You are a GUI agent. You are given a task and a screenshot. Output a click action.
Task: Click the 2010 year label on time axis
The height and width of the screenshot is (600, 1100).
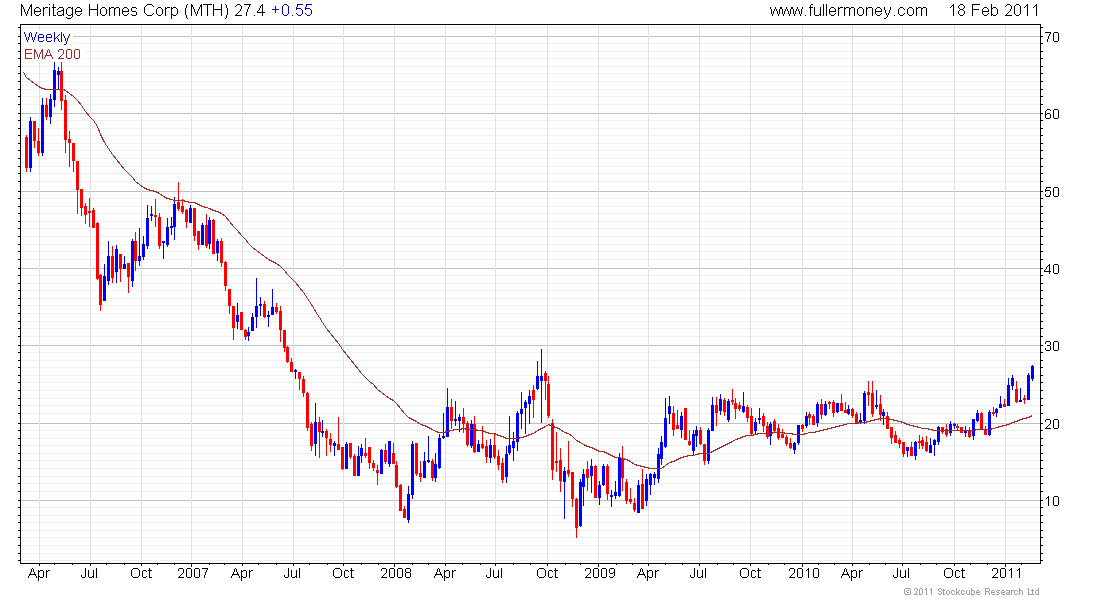803,573
